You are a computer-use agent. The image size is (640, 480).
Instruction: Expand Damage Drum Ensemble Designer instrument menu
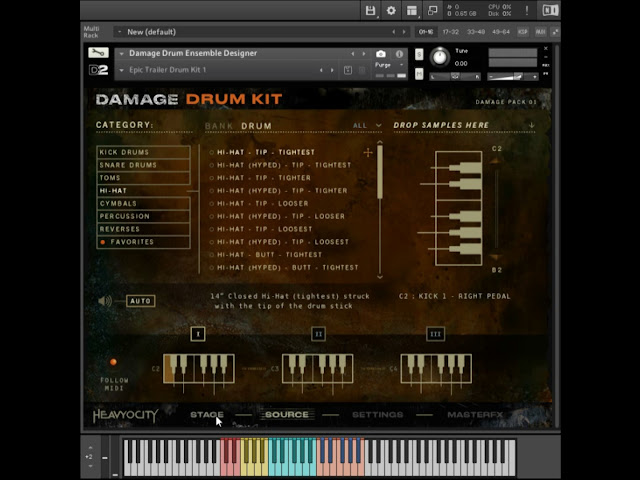[x=122, y=53]
